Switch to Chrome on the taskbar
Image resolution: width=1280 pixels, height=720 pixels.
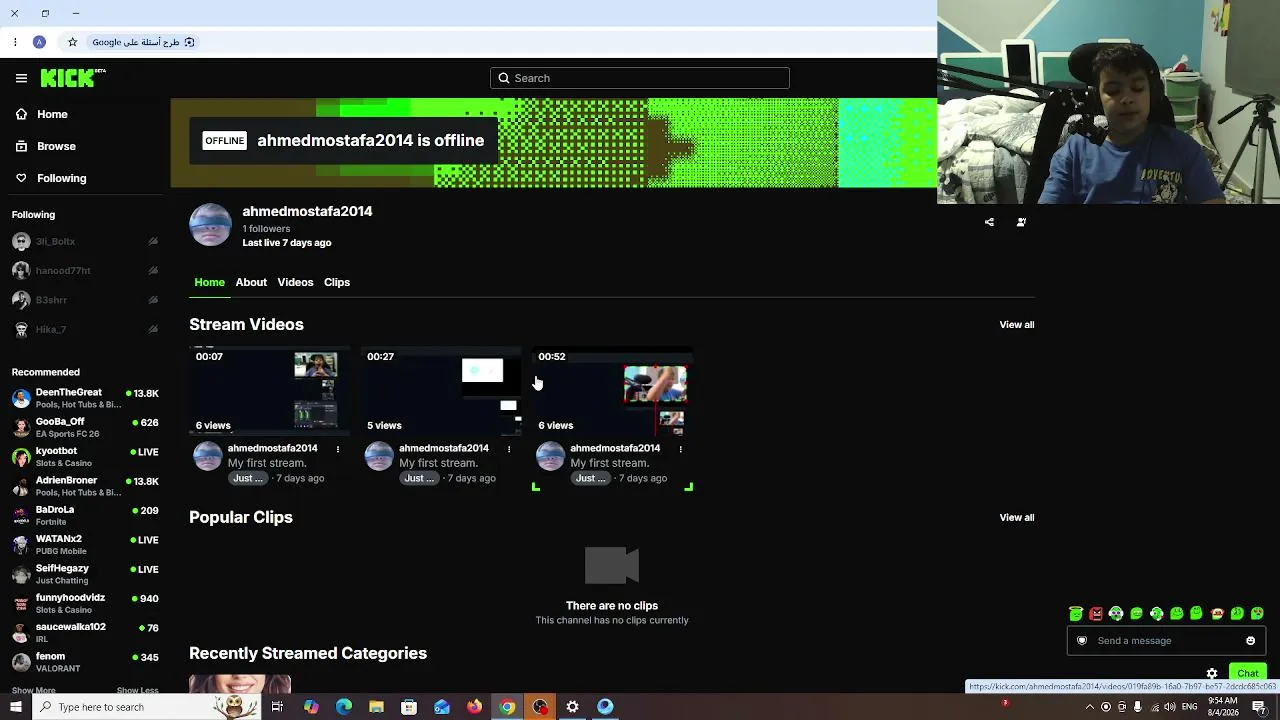point(507,707)
